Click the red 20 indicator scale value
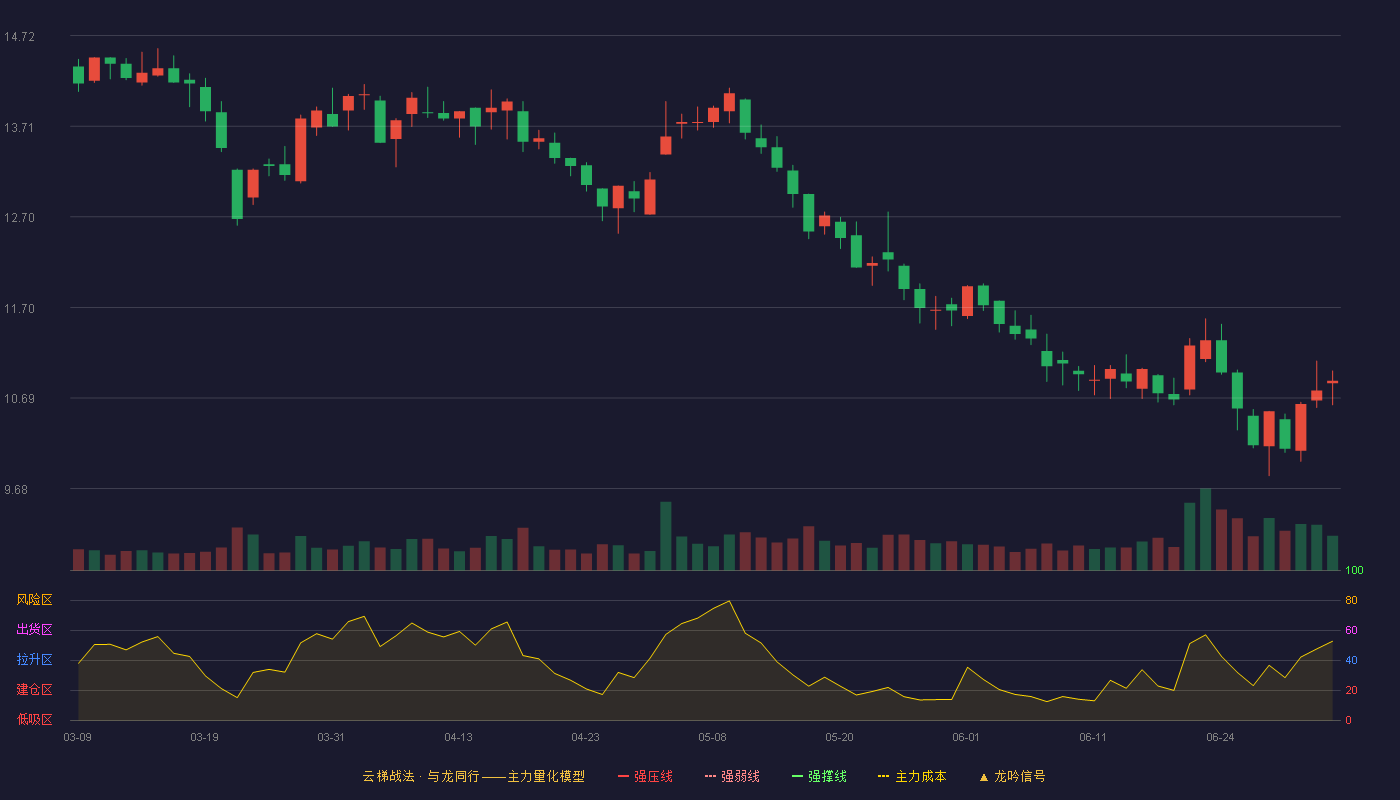The width and height of the screenshot is (1400, 800). [x=1351, y=691]
